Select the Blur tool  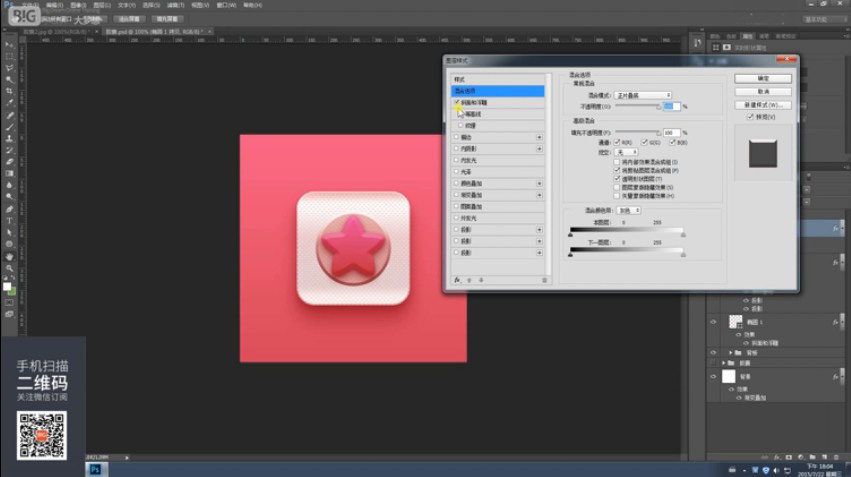pos(9,185)
